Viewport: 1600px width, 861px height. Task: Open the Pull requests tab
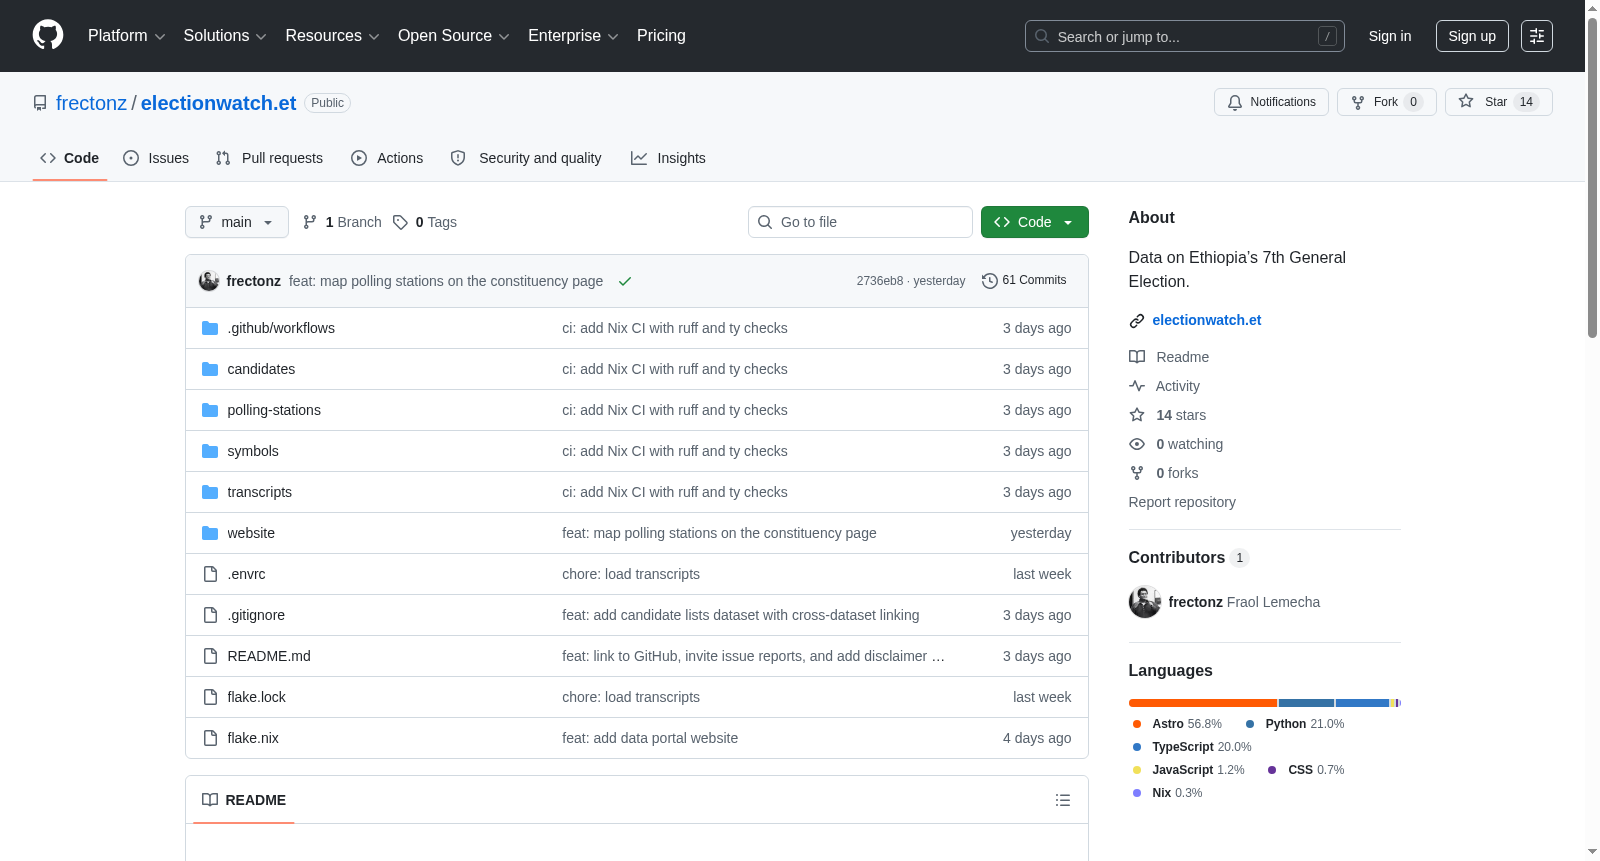[269, 158]
